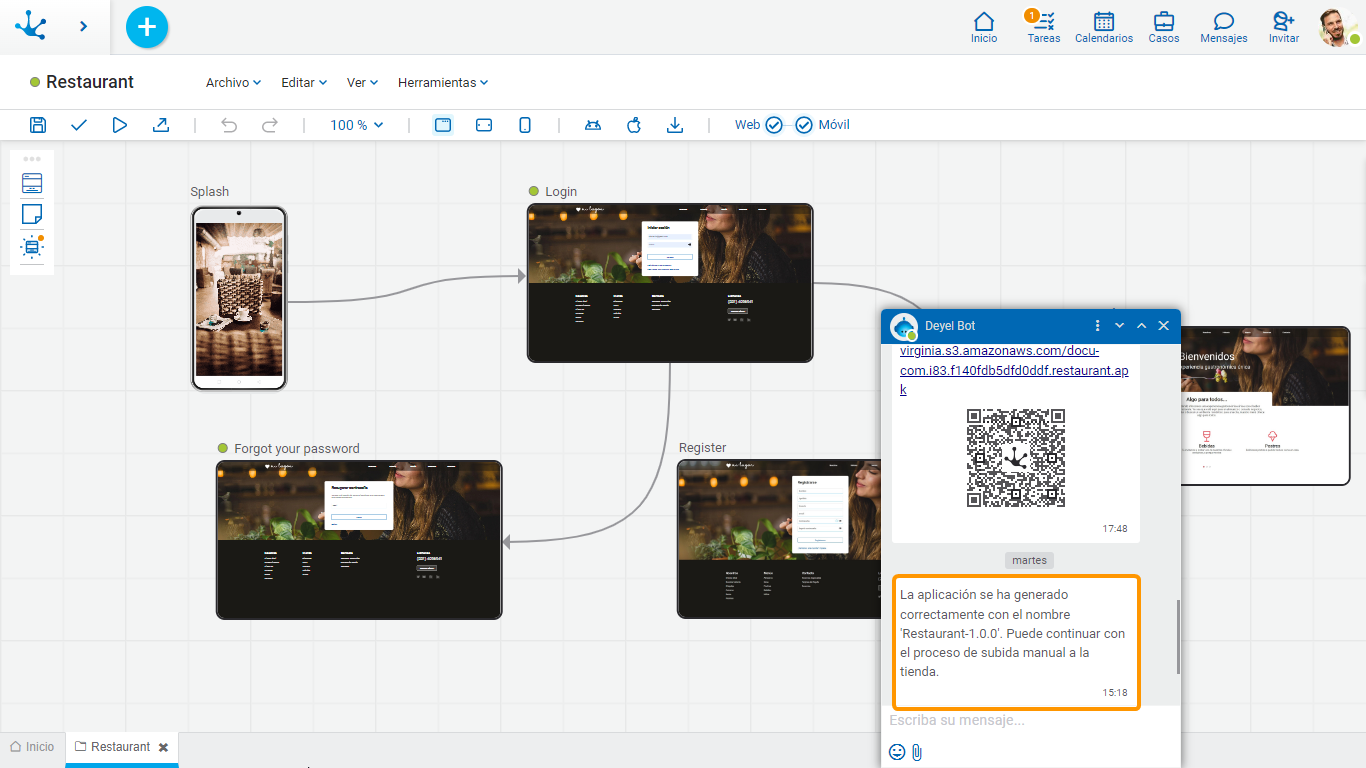The width and height of the screenshot is (1366, 768).
Task: Click the Android icon
Action: [593, 125]
